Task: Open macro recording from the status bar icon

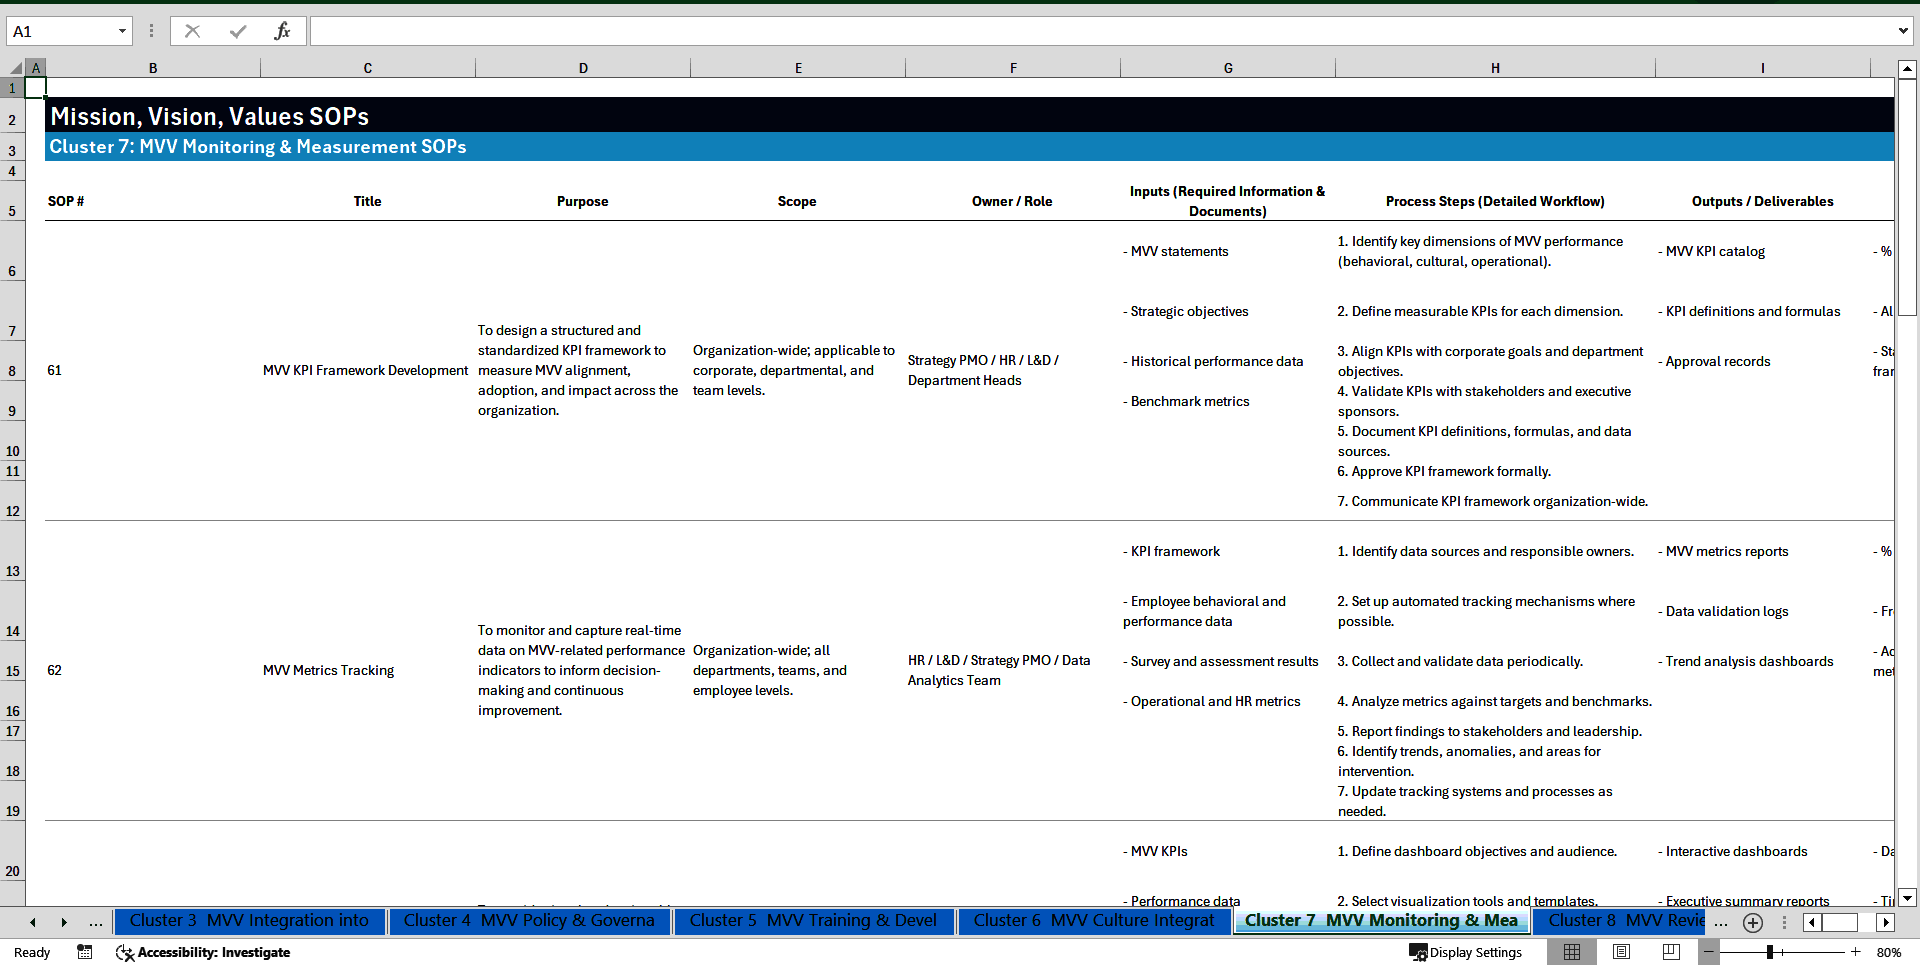Action: coord(85,952)
